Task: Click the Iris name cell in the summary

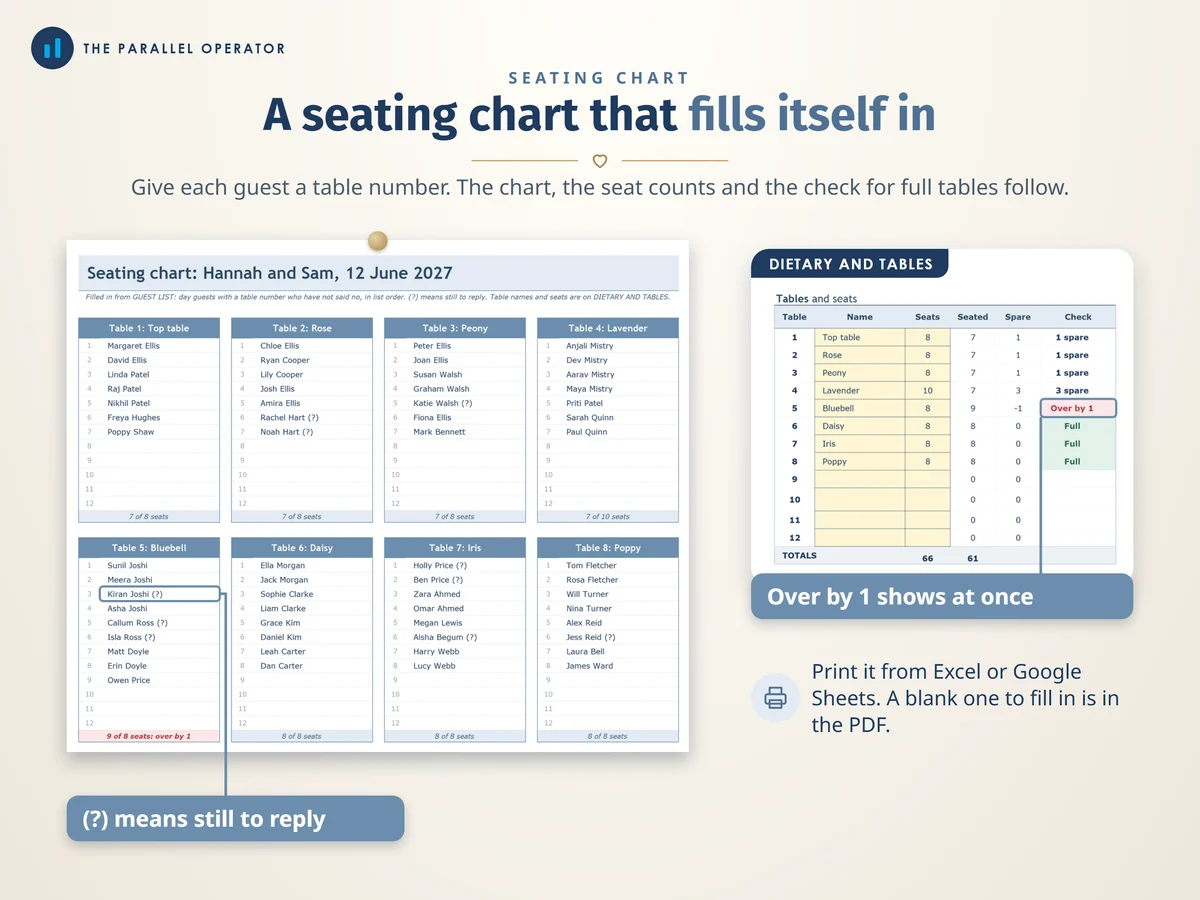Action: point(860,444)
